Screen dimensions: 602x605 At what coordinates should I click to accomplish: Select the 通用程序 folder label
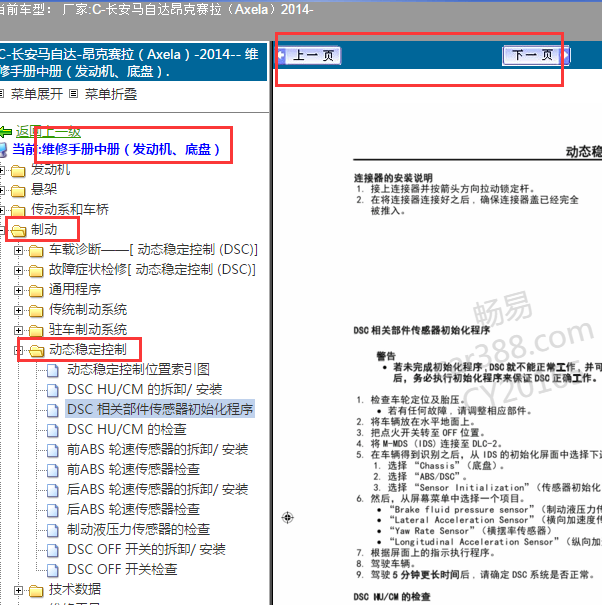click(75, 289)
